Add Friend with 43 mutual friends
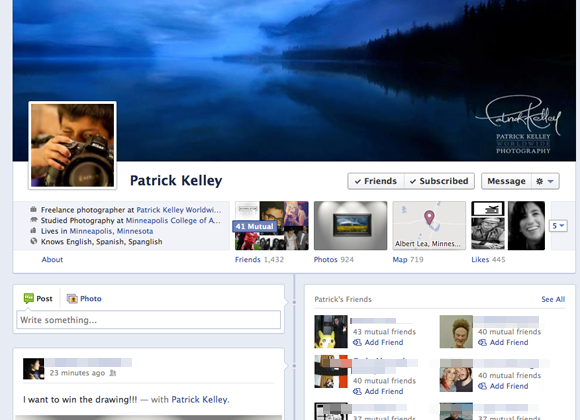This screenshot has height=420, width=580. [x=378, y=342]
